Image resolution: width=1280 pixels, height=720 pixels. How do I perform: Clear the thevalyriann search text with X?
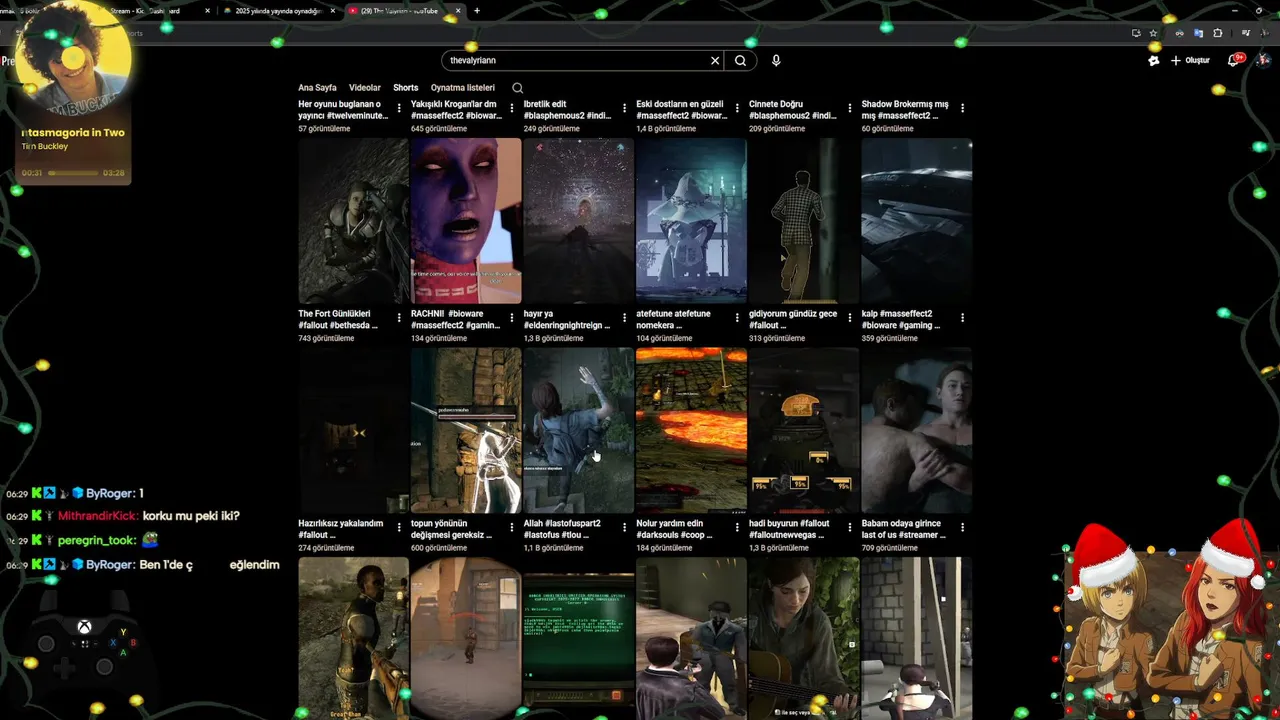(x=715, y=61)
